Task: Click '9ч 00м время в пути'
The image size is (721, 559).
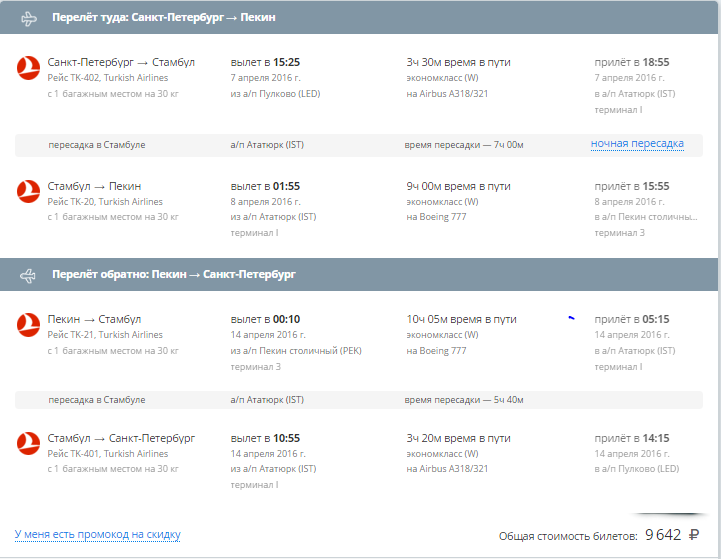Action: tap(458, 186)
